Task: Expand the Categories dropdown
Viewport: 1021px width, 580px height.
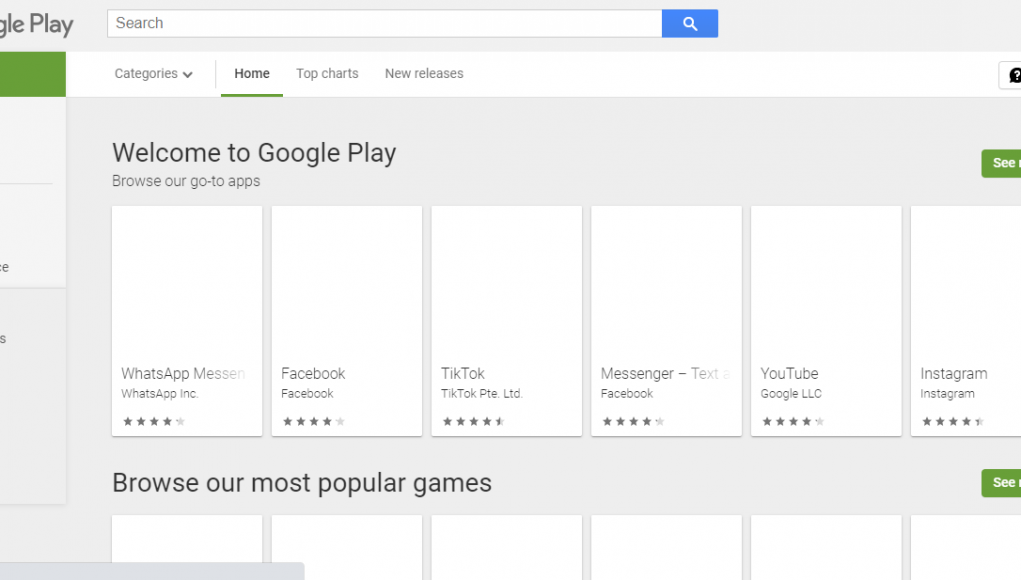Action: (153, 74)
